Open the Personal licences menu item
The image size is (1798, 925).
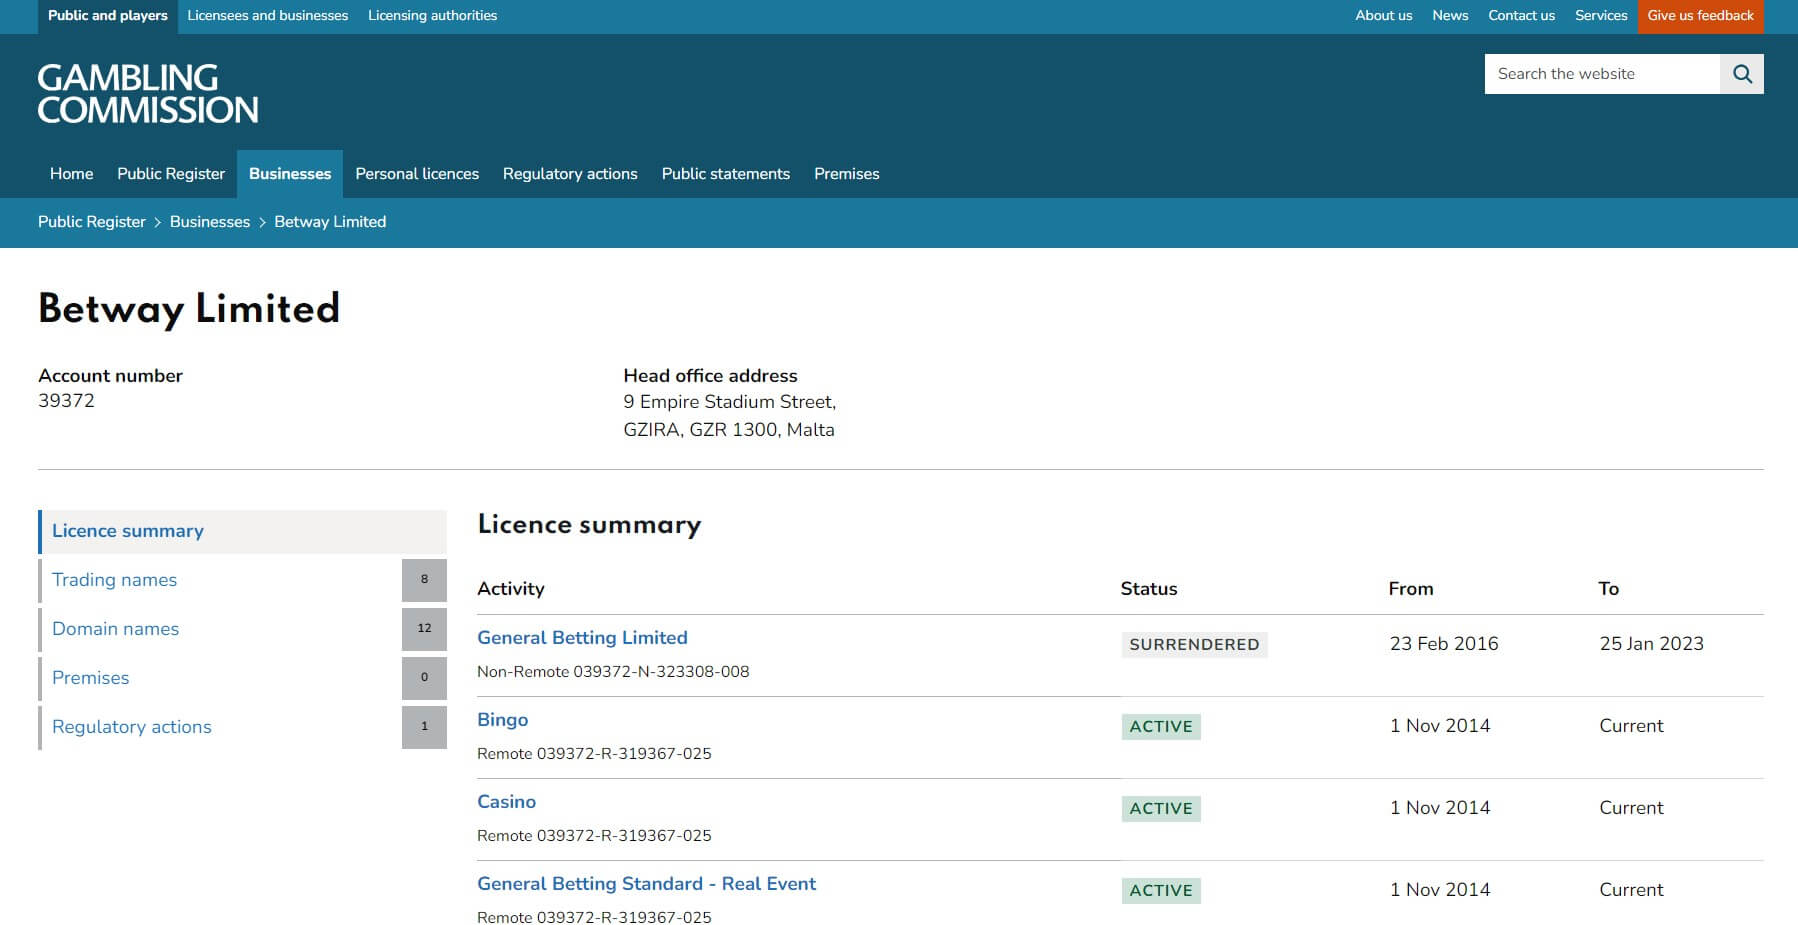(x=417, y=174)
